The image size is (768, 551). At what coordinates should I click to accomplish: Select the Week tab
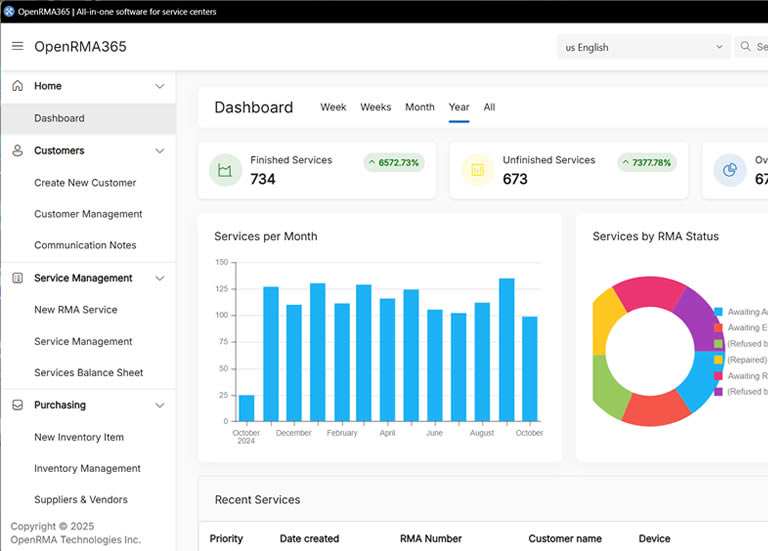point(333,107)
